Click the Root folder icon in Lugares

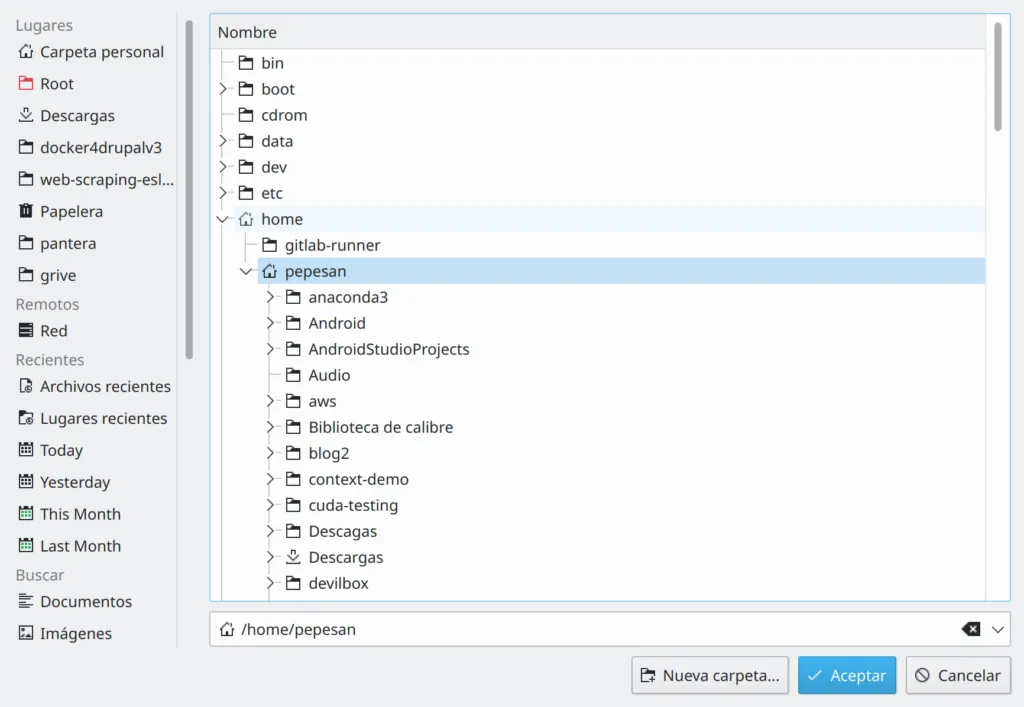(x=26, y=84)
